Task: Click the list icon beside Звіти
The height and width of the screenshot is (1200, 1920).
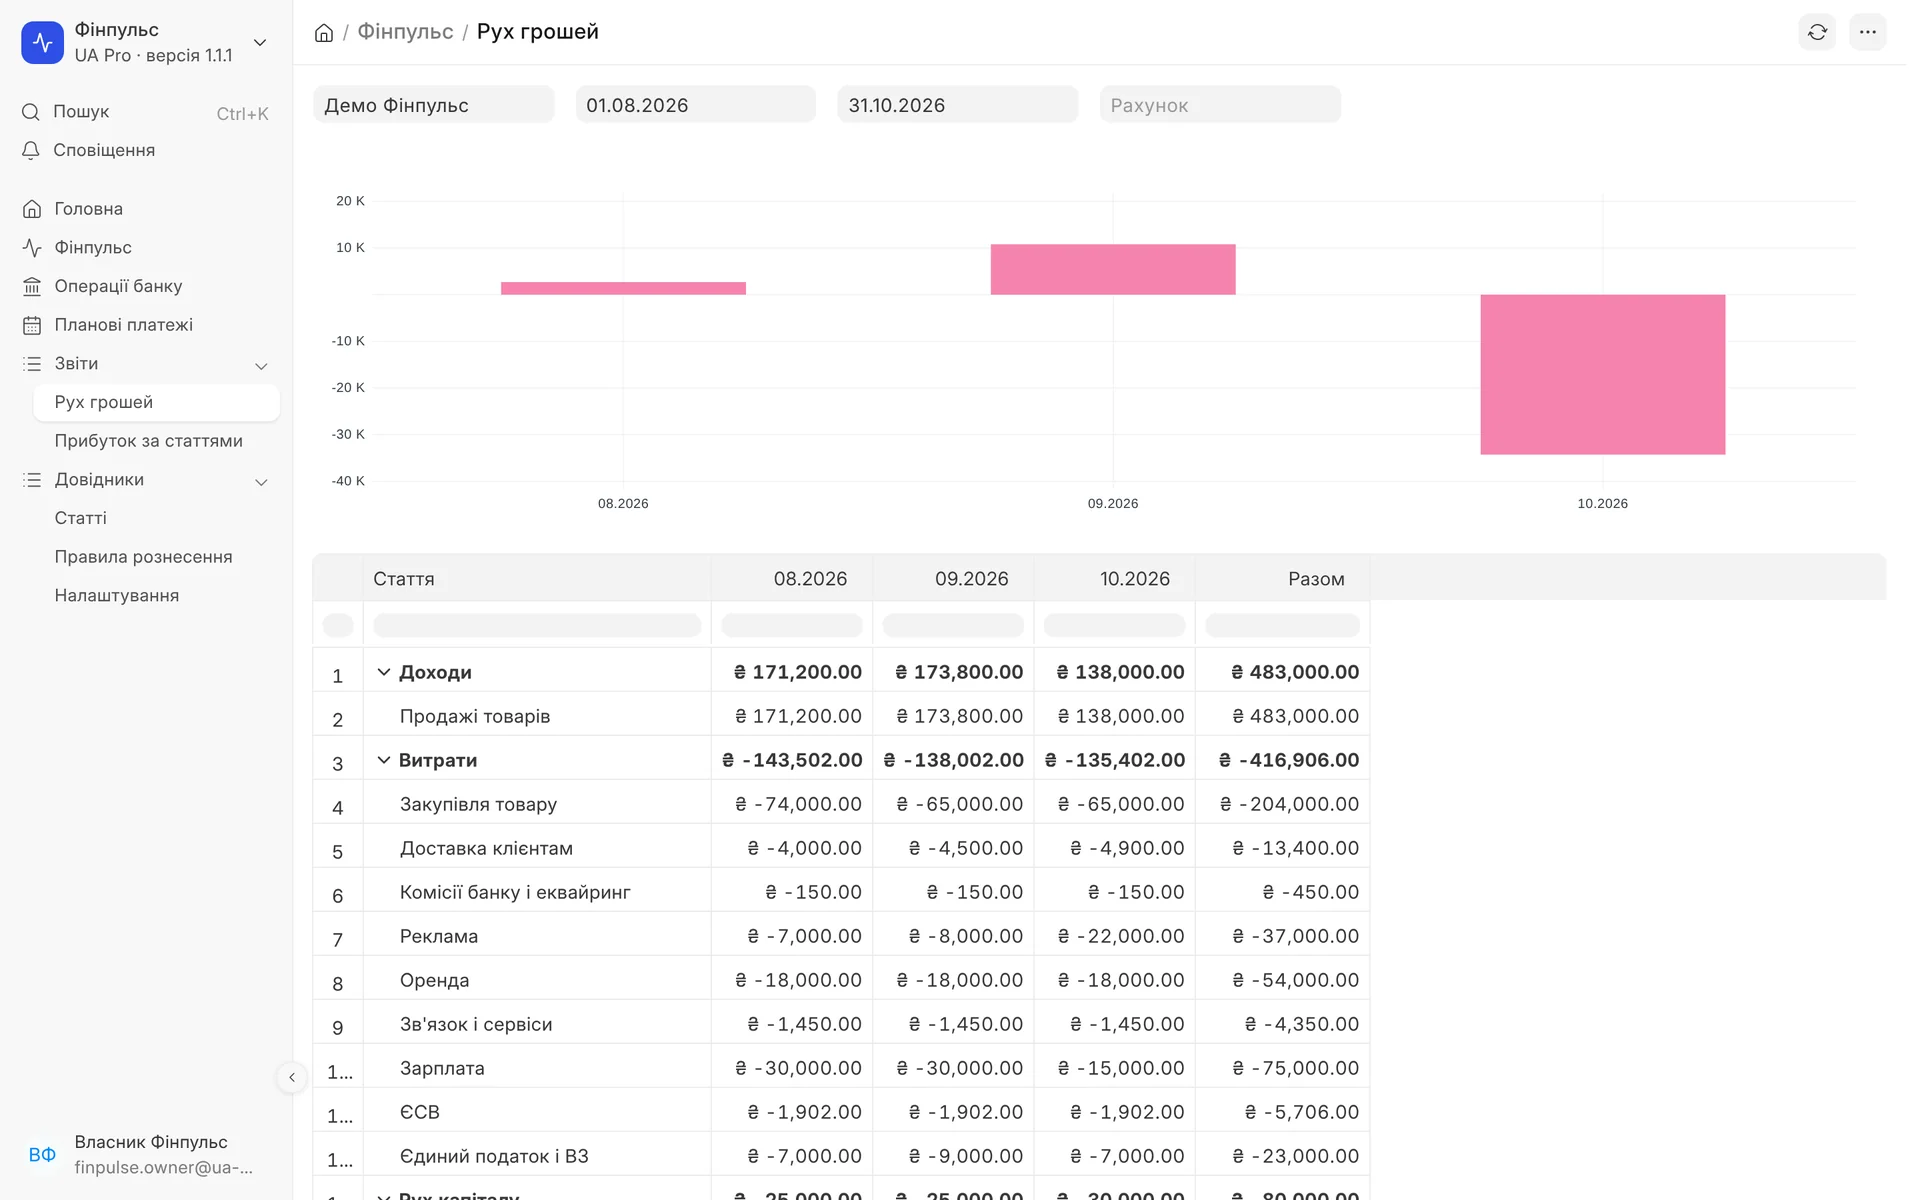Action: [32, 364]
